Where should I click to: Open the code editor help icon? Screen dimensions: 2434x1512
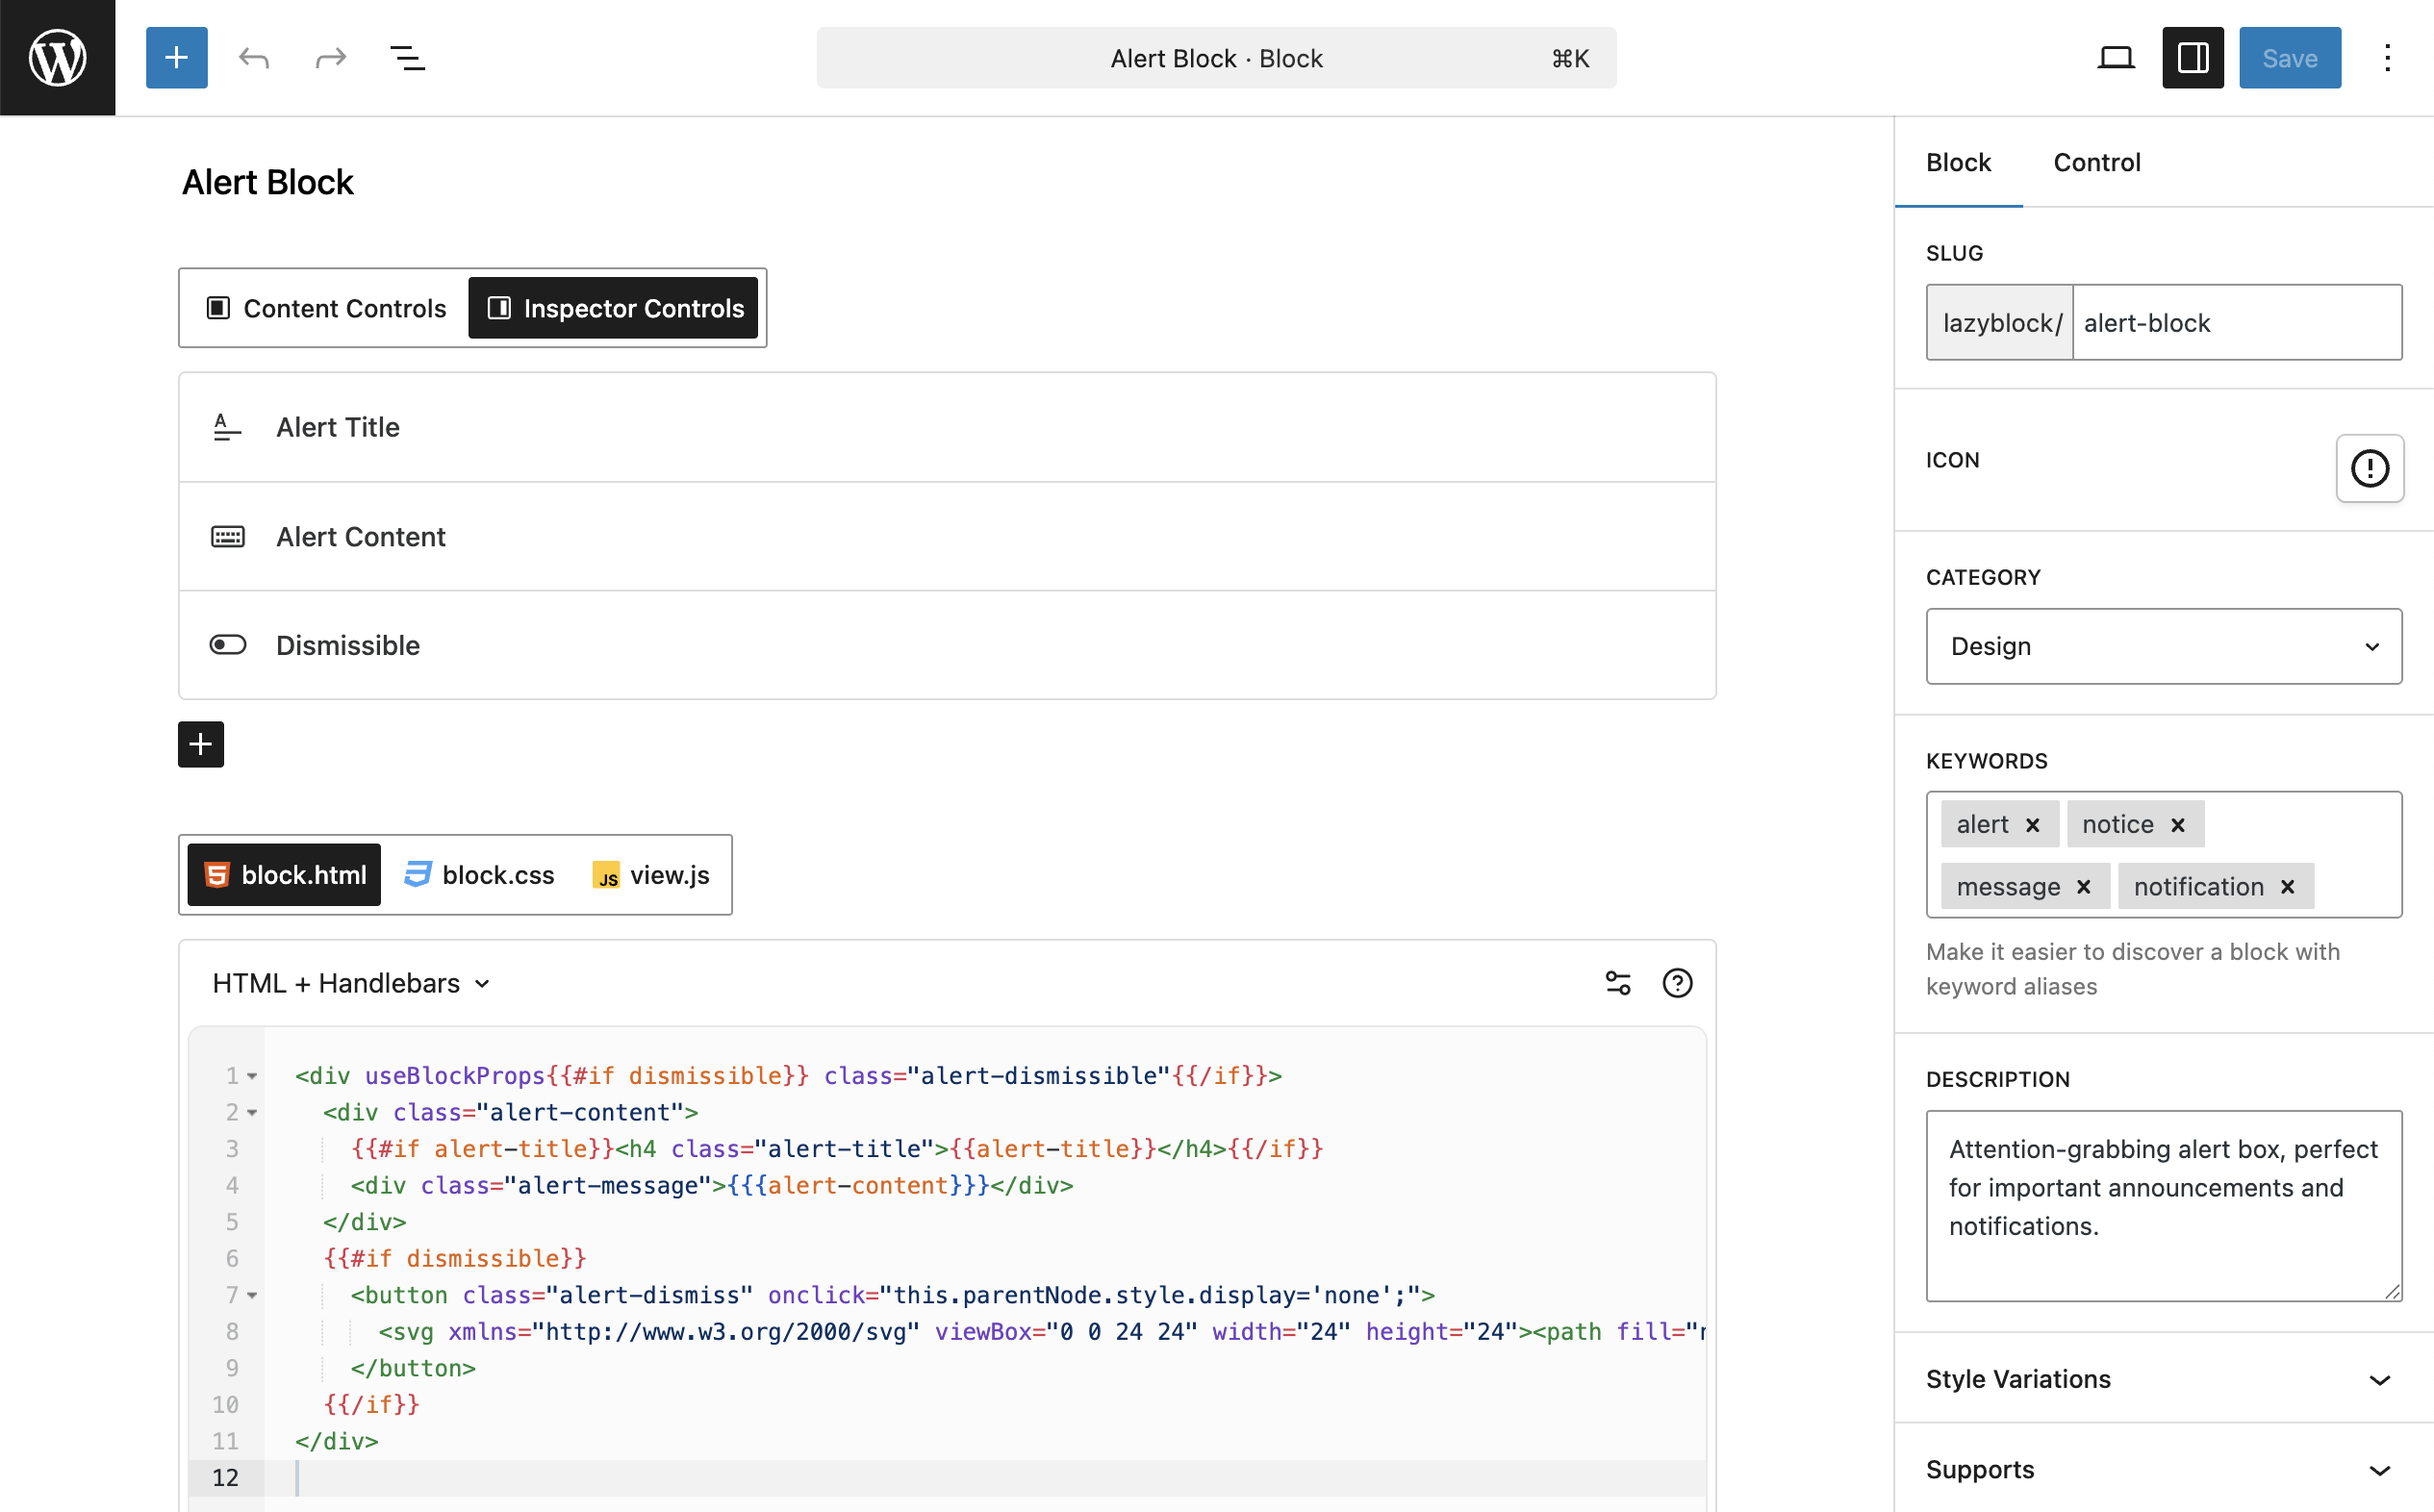(x=1677, y=983)
